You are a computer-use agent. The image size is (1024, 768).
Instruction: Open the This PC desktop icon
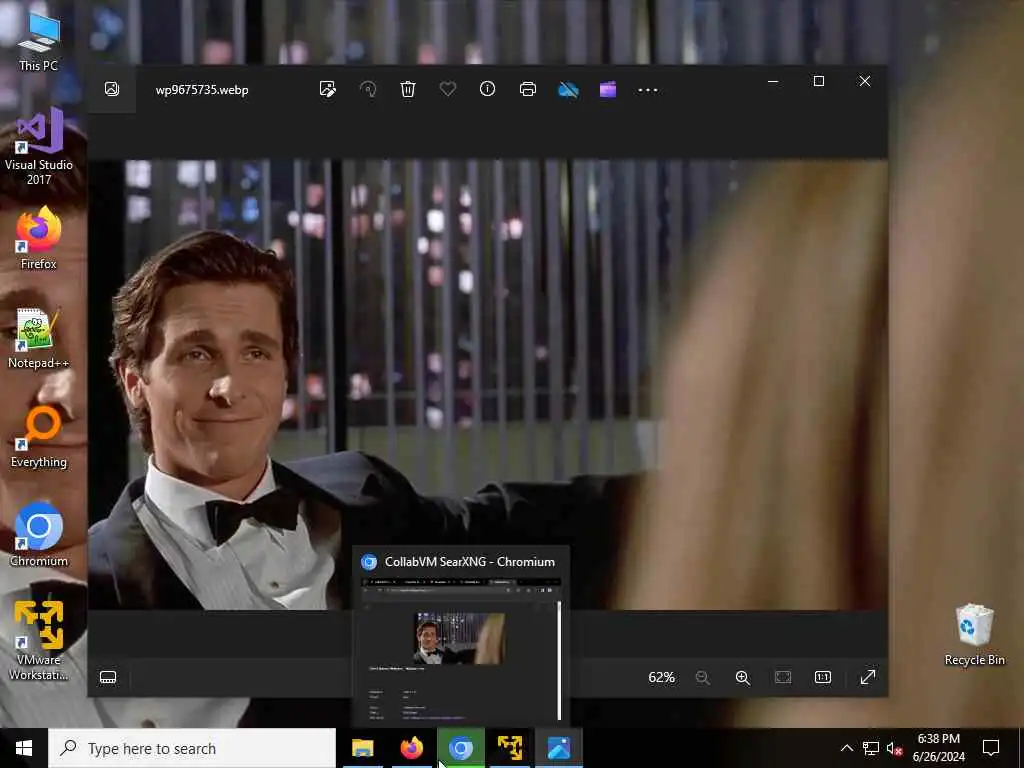pos(39,43)
